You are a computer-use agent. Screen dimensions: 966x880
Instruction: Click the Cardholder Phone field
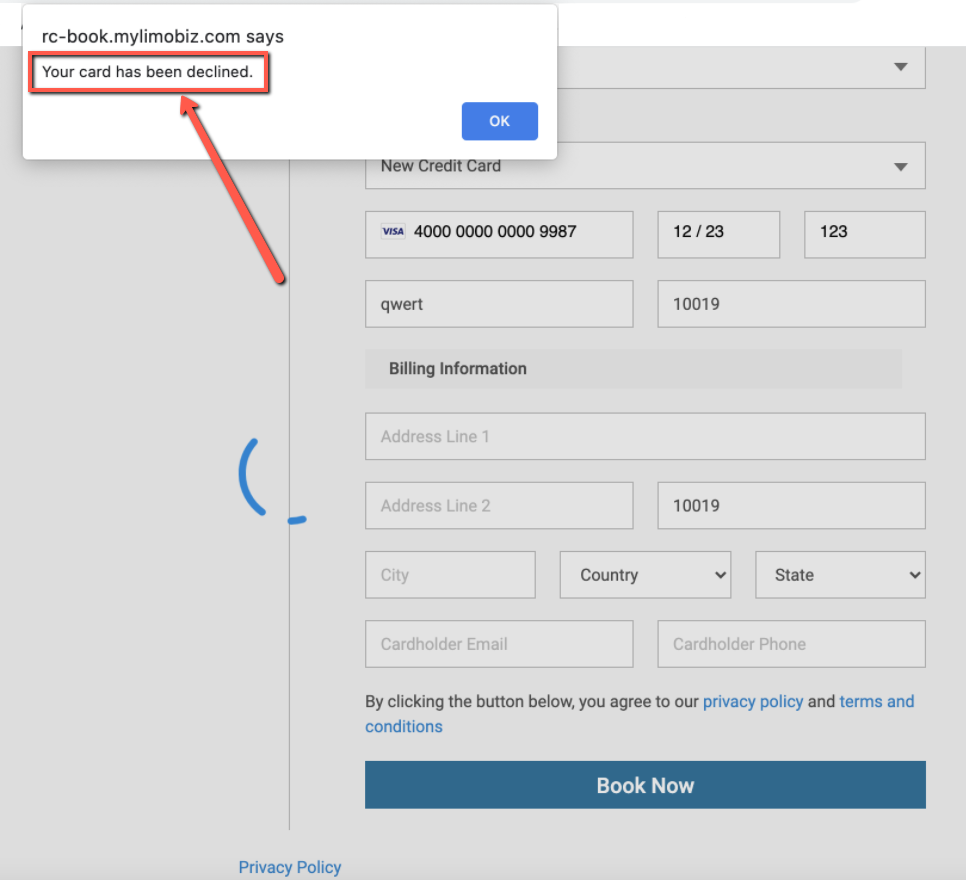tap(791, 644)
